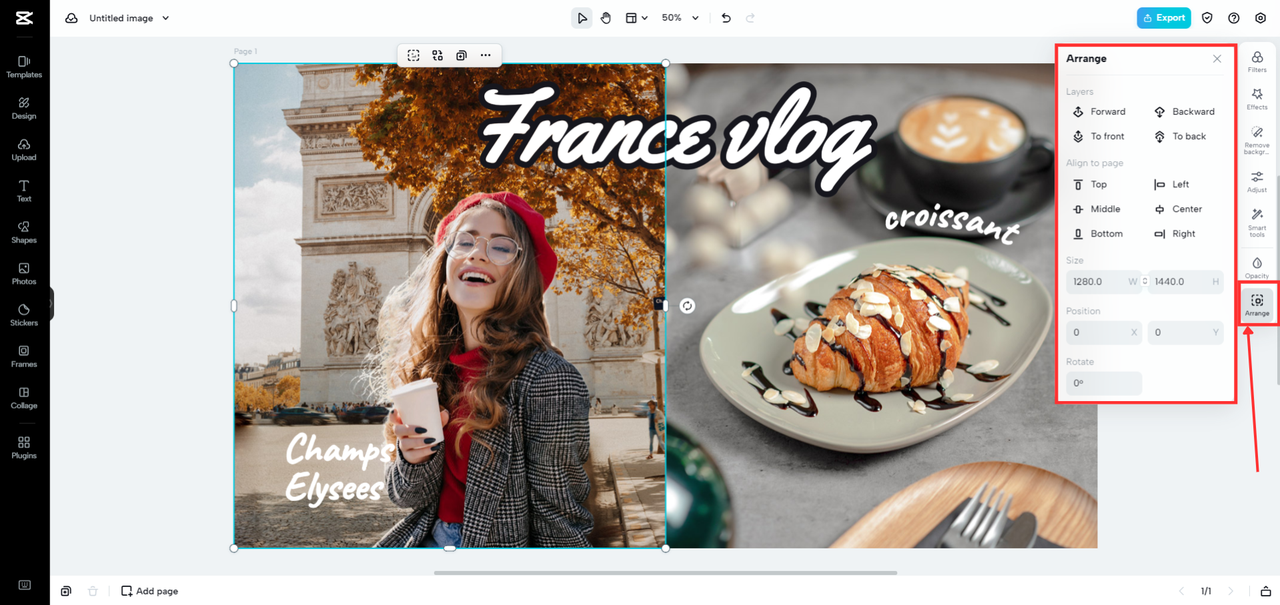
Task: Click the cloud save status icon
Action: (x=71, y=18)
